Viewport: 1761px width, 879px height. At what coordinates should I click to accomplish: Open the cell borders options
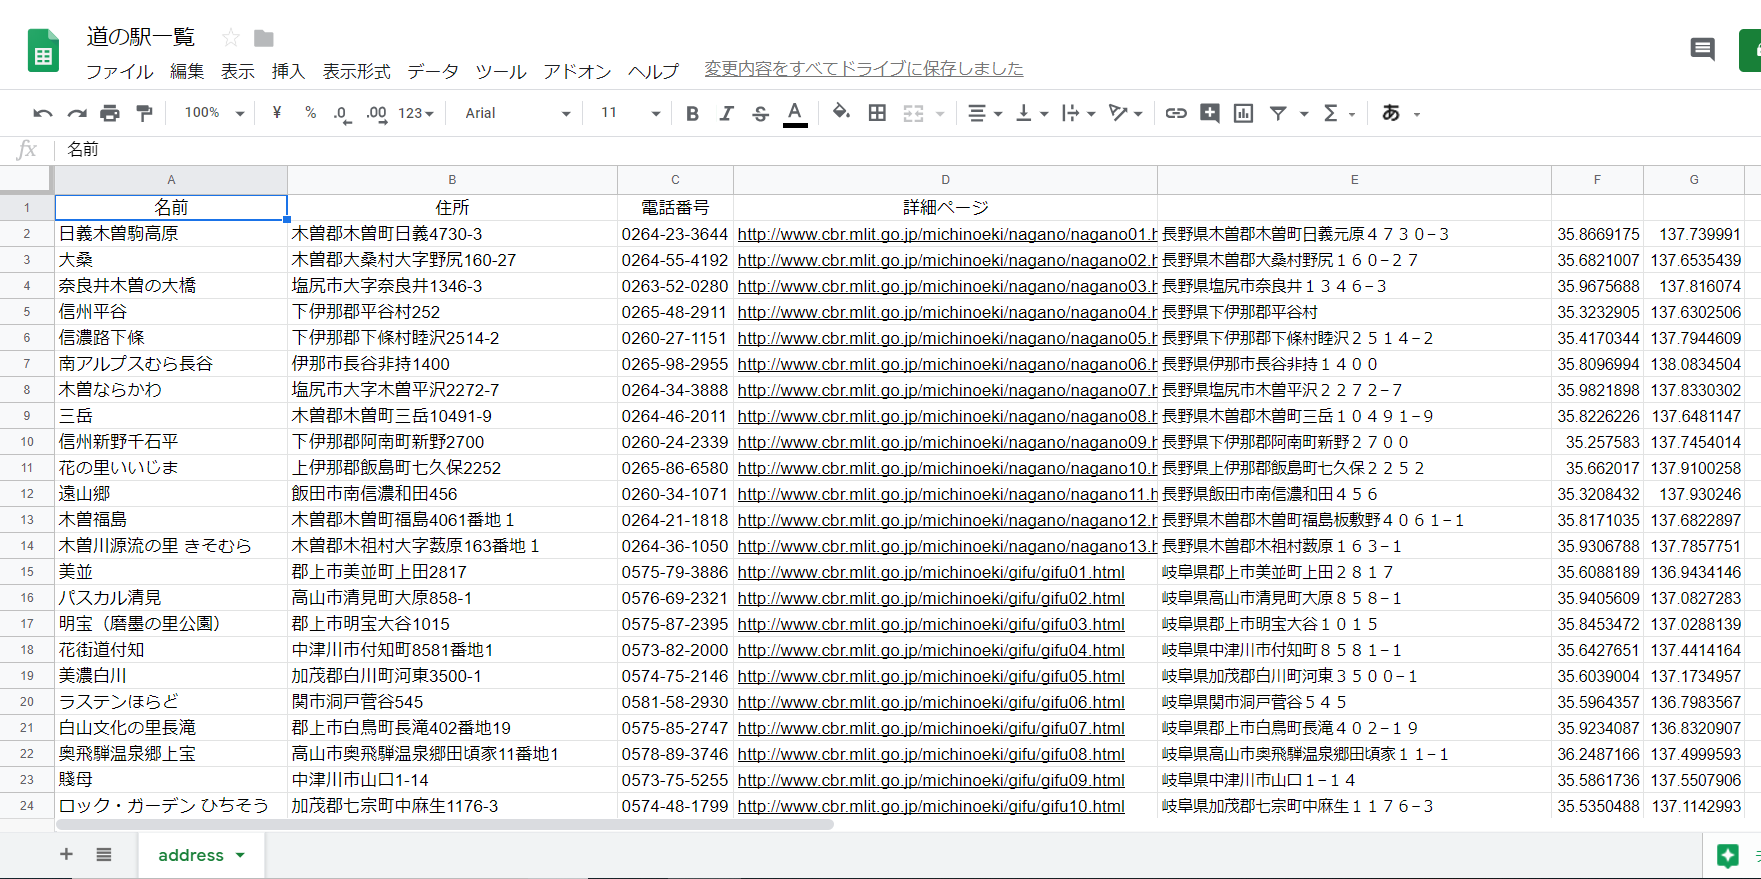(x=877, y=113)
